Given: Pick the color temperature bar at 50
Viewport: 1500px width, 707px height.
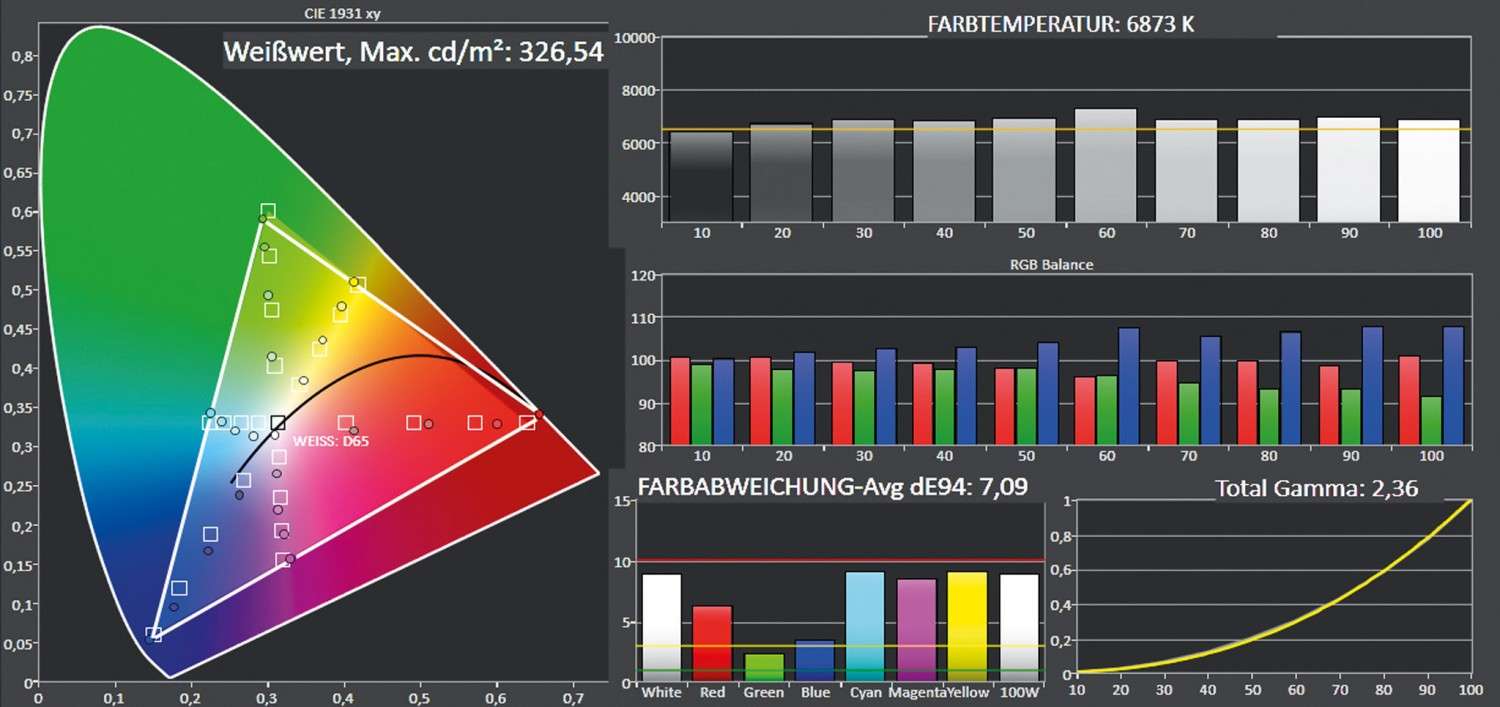Looking at the screenshot, I should click(1025, 170).
